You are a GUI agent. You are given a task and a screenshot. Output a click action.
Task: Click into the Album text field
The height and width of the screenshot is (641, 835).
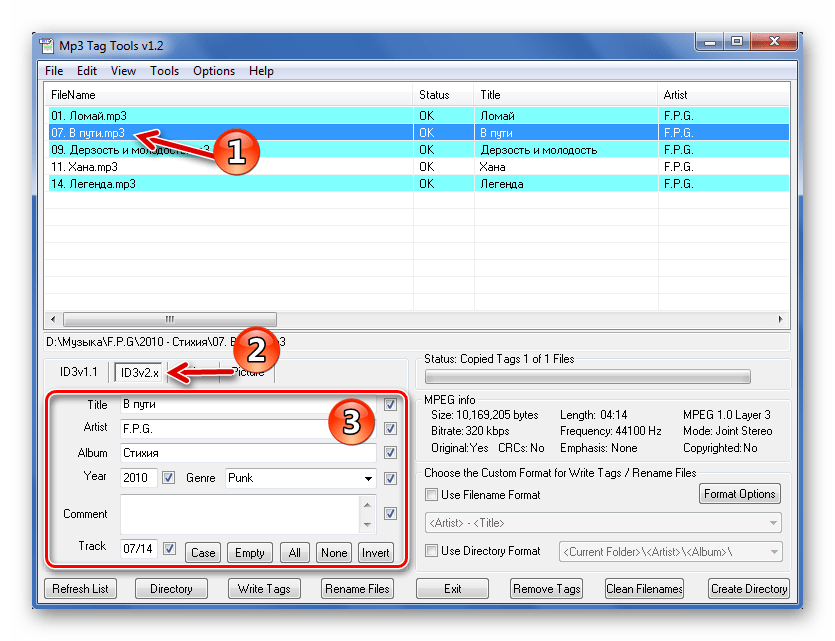(247, 453)
